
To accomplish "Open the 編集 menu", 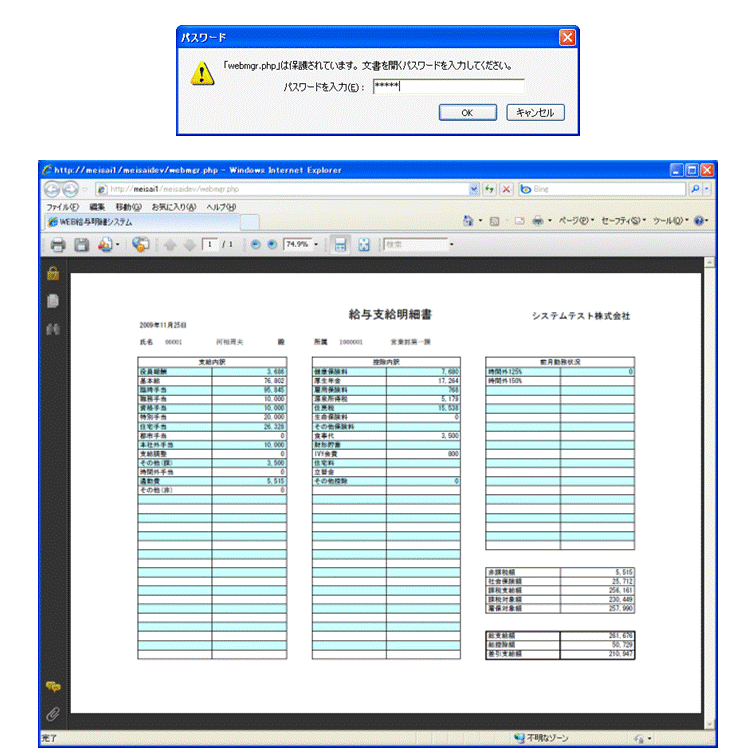I will 97,207.
